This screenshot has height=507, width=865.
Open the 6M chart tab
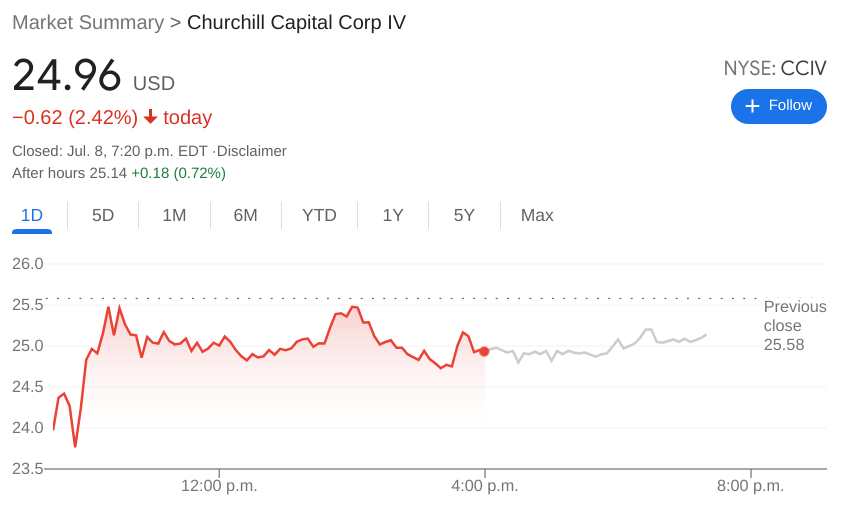[x=245, y=215]
